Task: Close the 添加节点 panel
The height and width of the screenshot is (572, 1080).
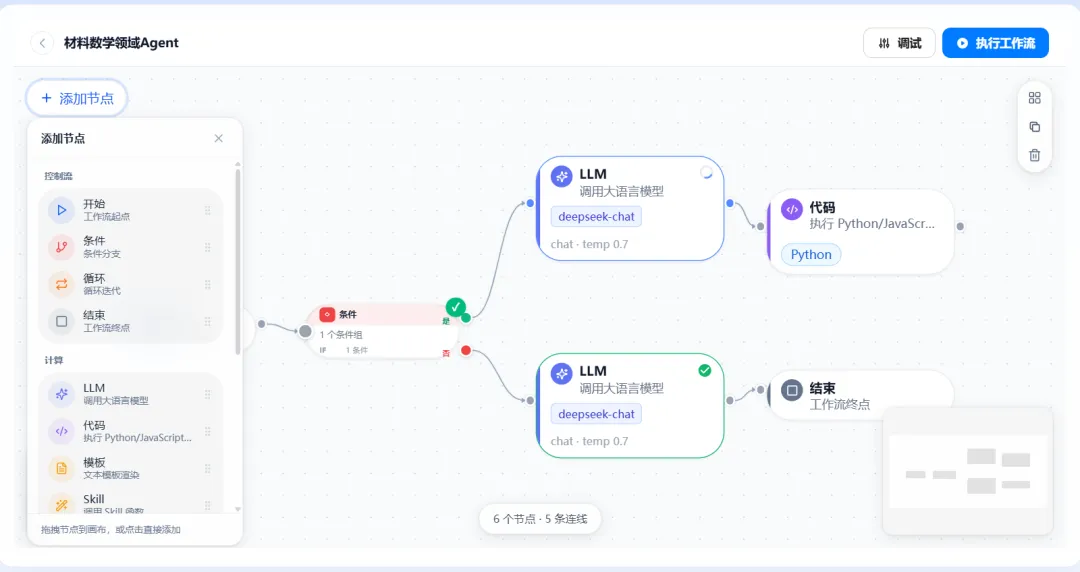Action: [x=218, y=139]
